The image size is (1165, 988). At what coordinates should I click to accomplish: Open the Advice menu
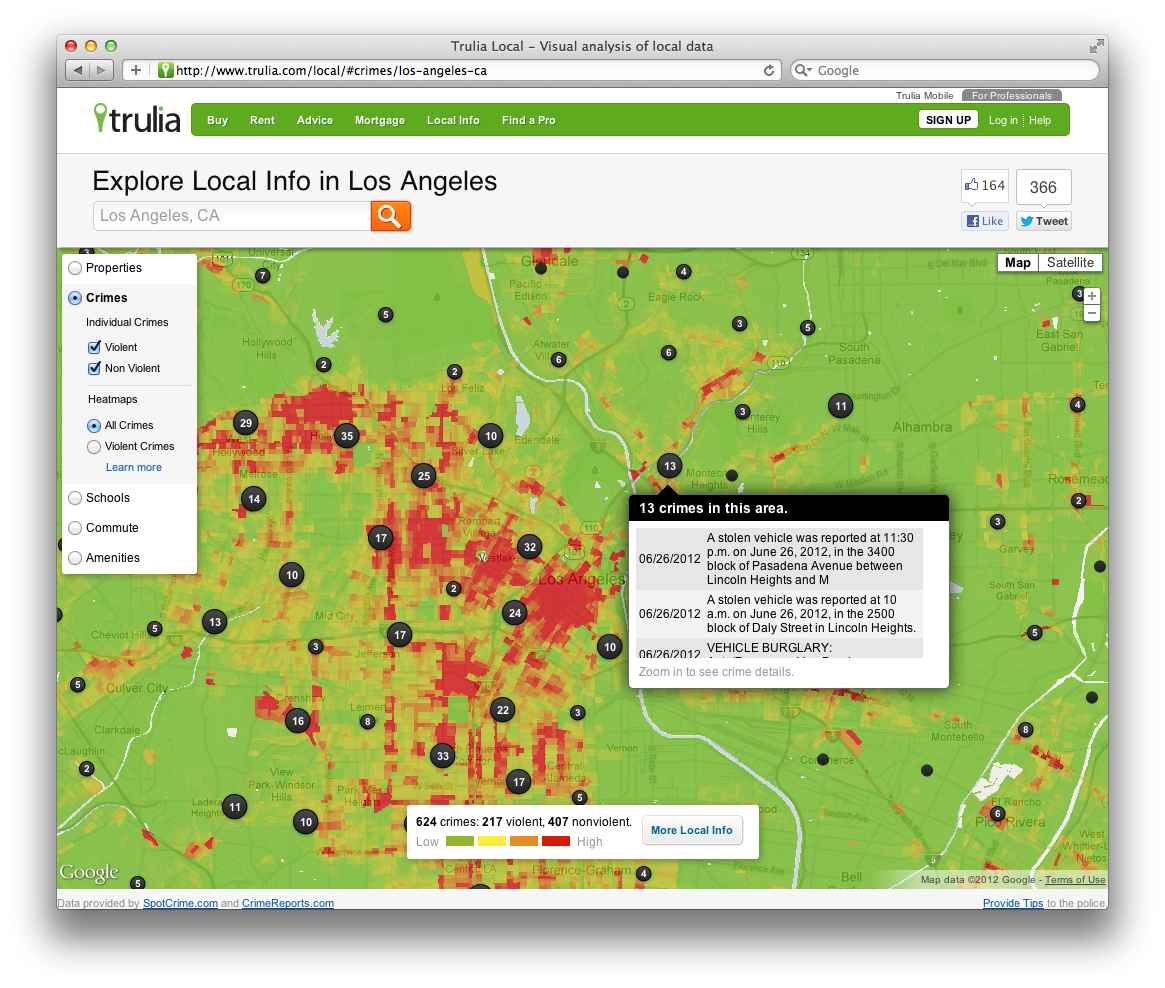[x=315, y=120]
